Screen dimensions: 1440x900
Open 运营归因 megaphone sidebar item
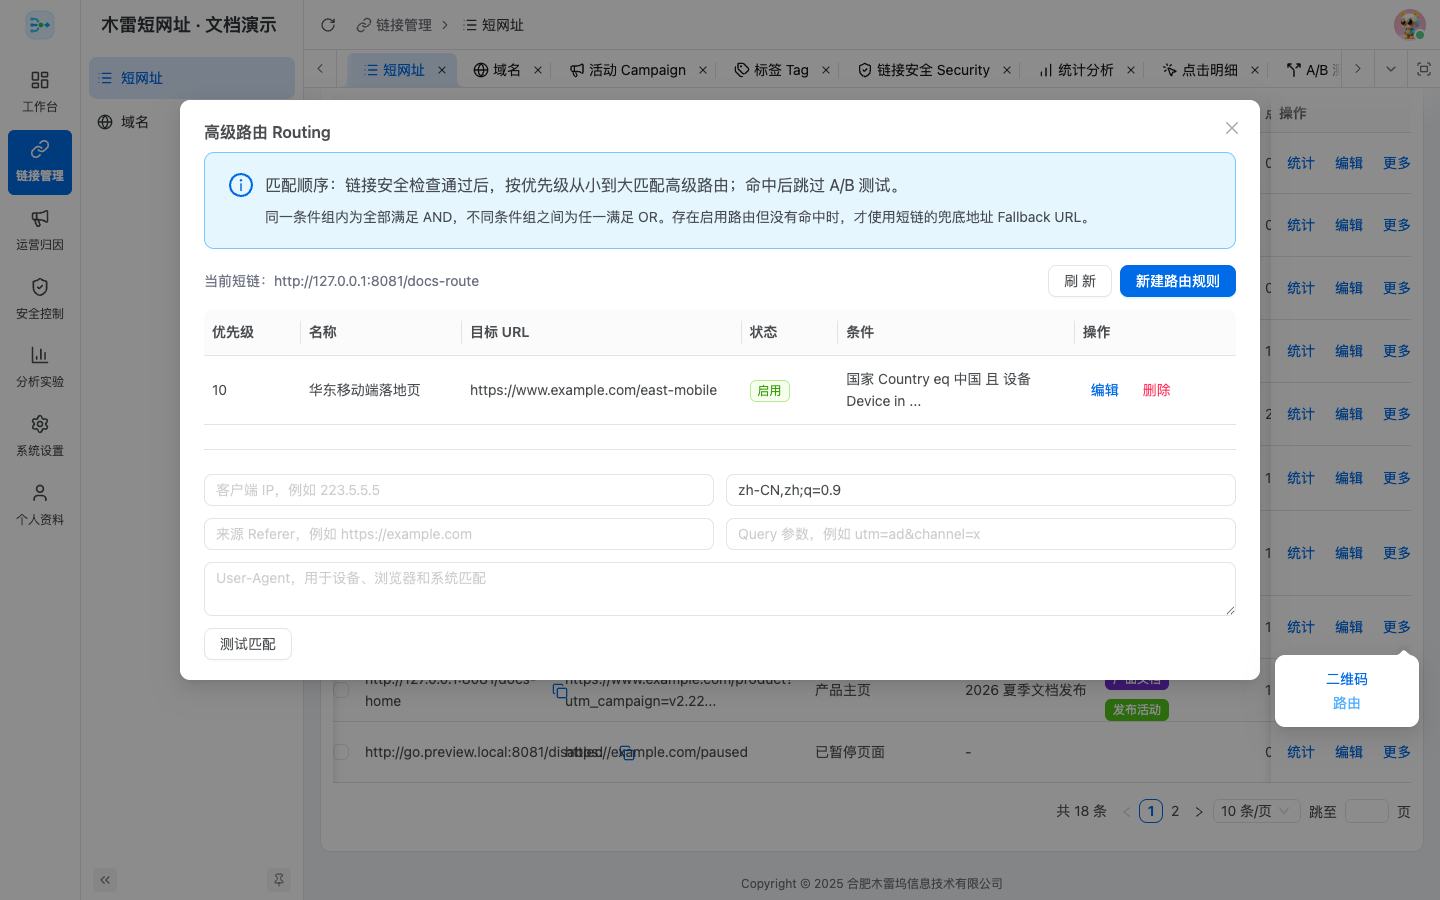(x=40, y=230)
